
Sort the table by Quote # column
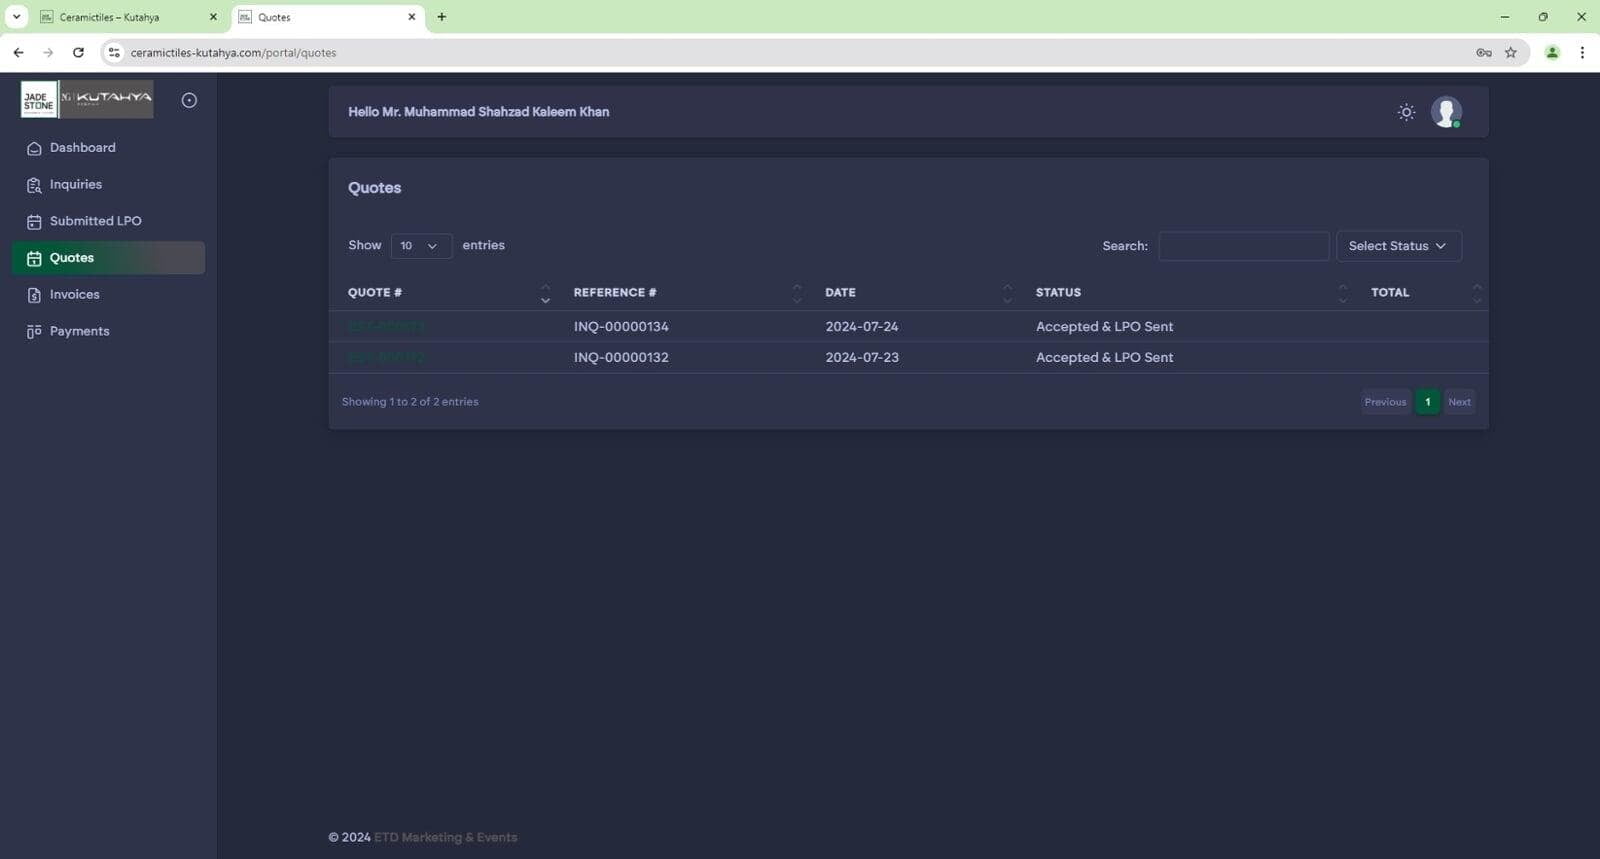tap(375, 293)
